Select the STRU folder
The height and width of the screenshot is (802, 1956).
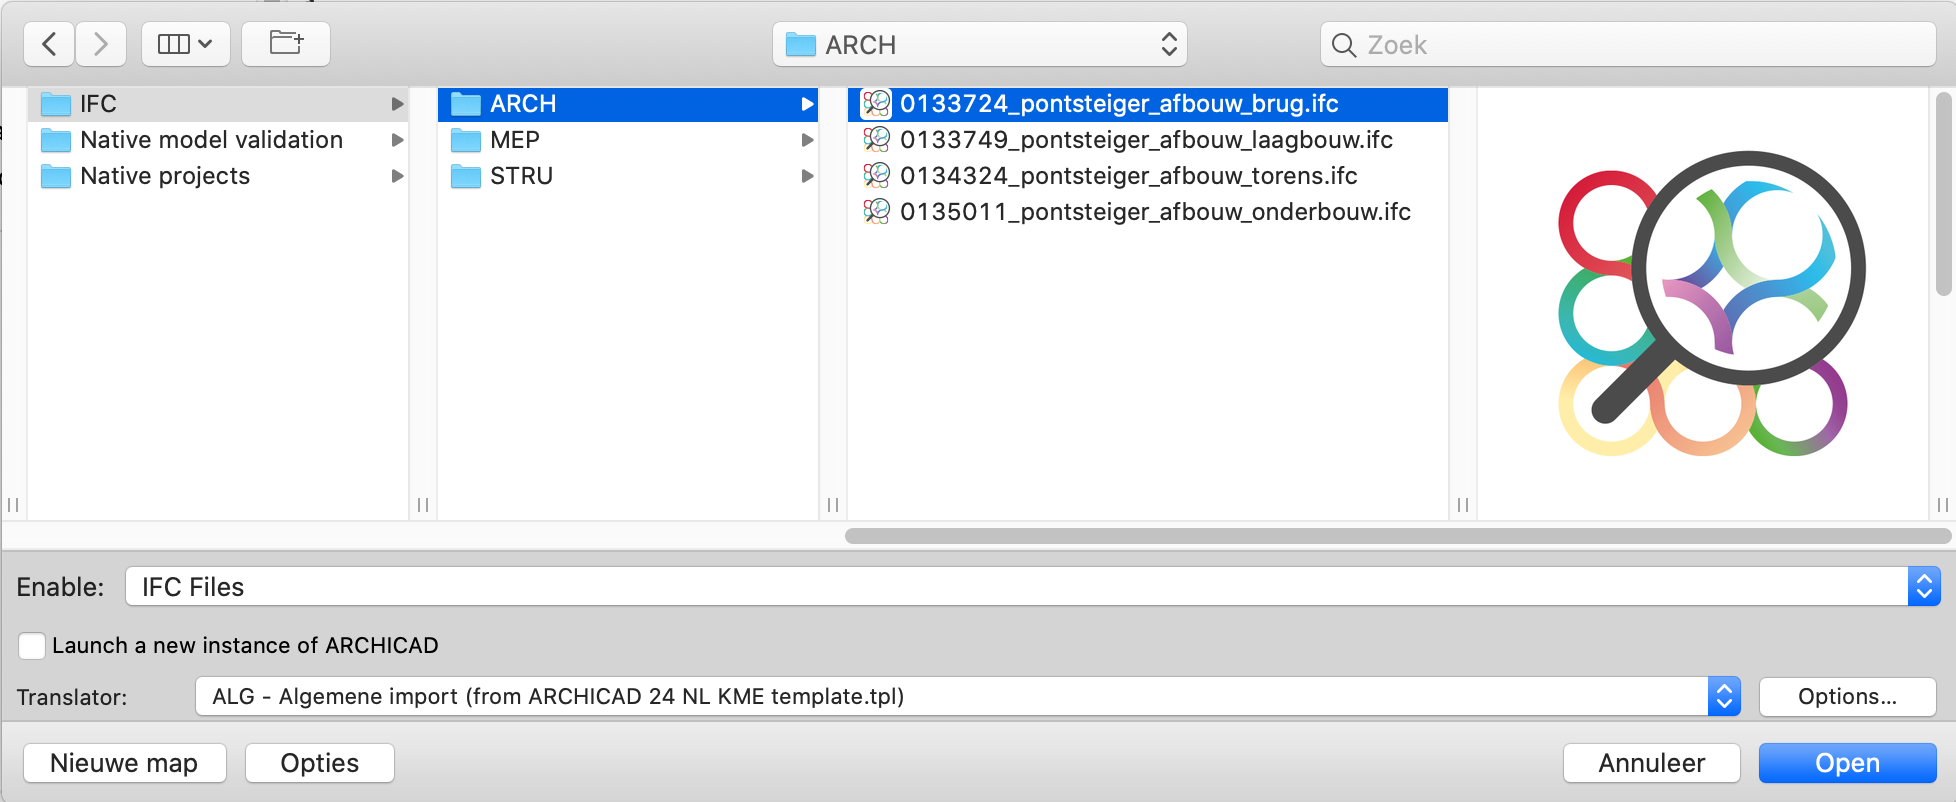628,176
